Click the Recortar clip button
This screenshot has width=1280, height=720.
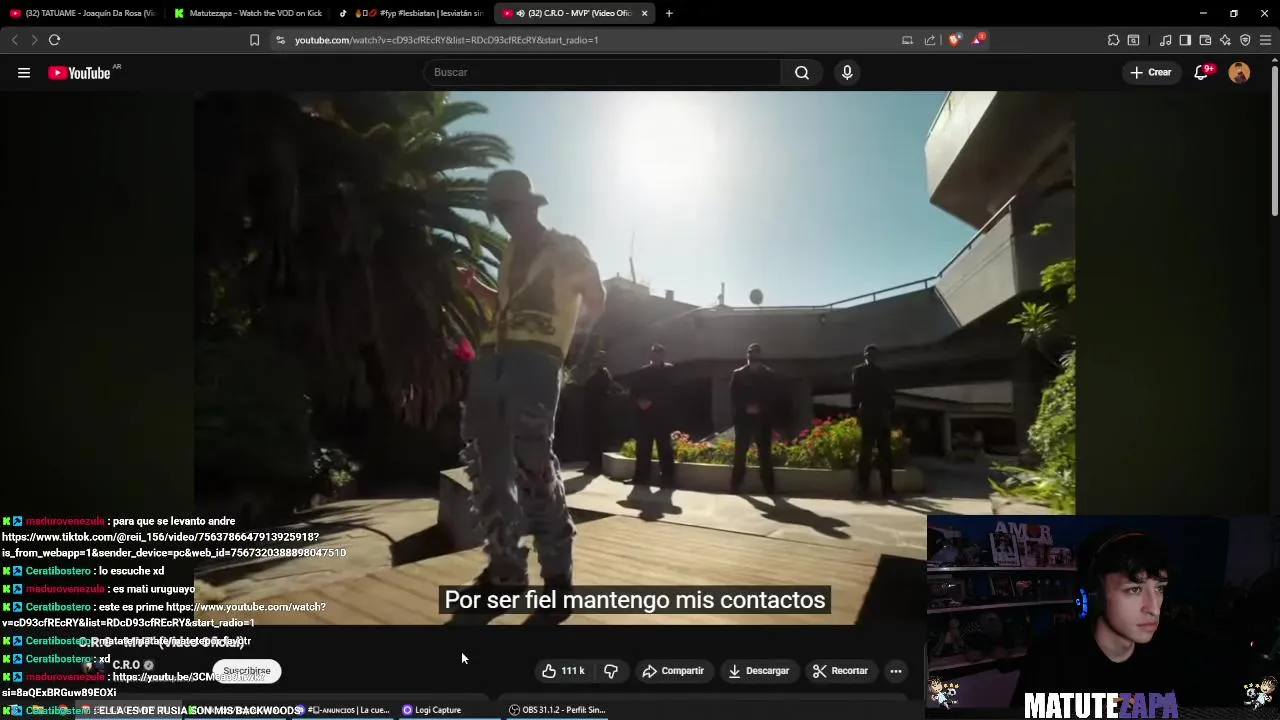[840, 671]
